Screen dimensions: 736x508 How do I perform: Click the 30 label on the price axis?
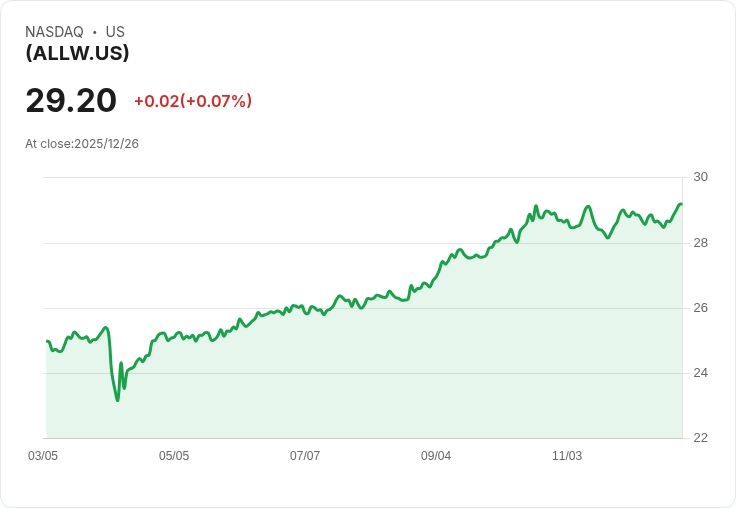point(700,177)
